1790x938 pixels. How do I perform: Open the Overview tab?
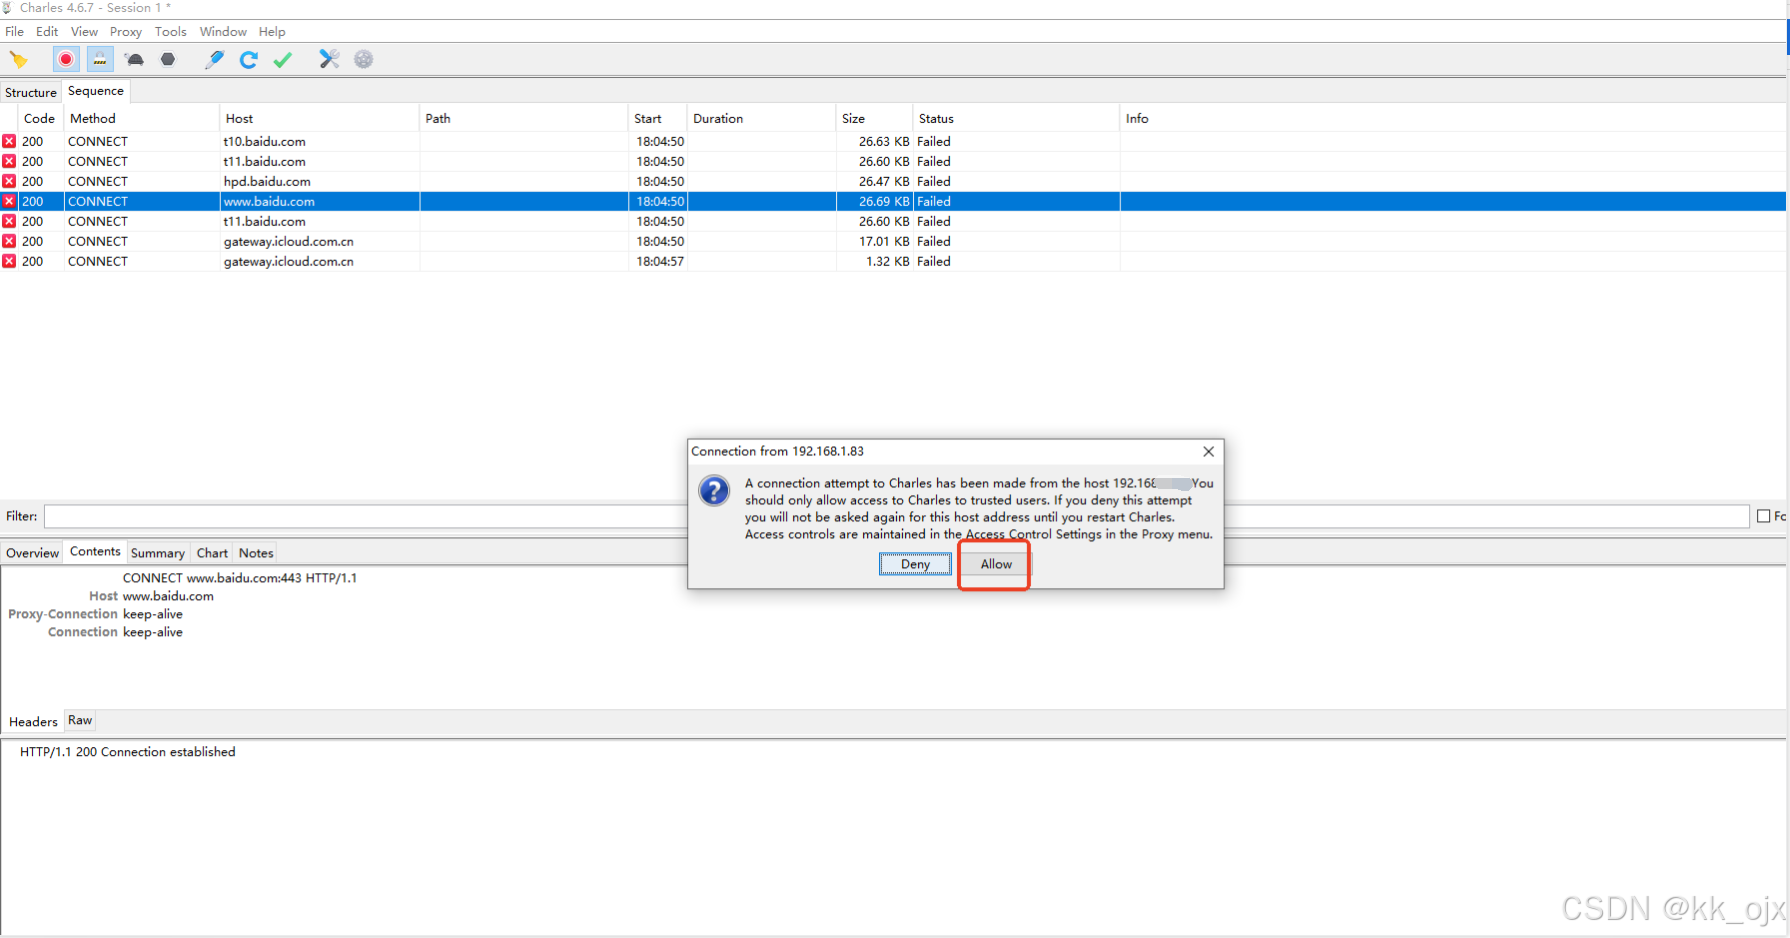[32, 553]
